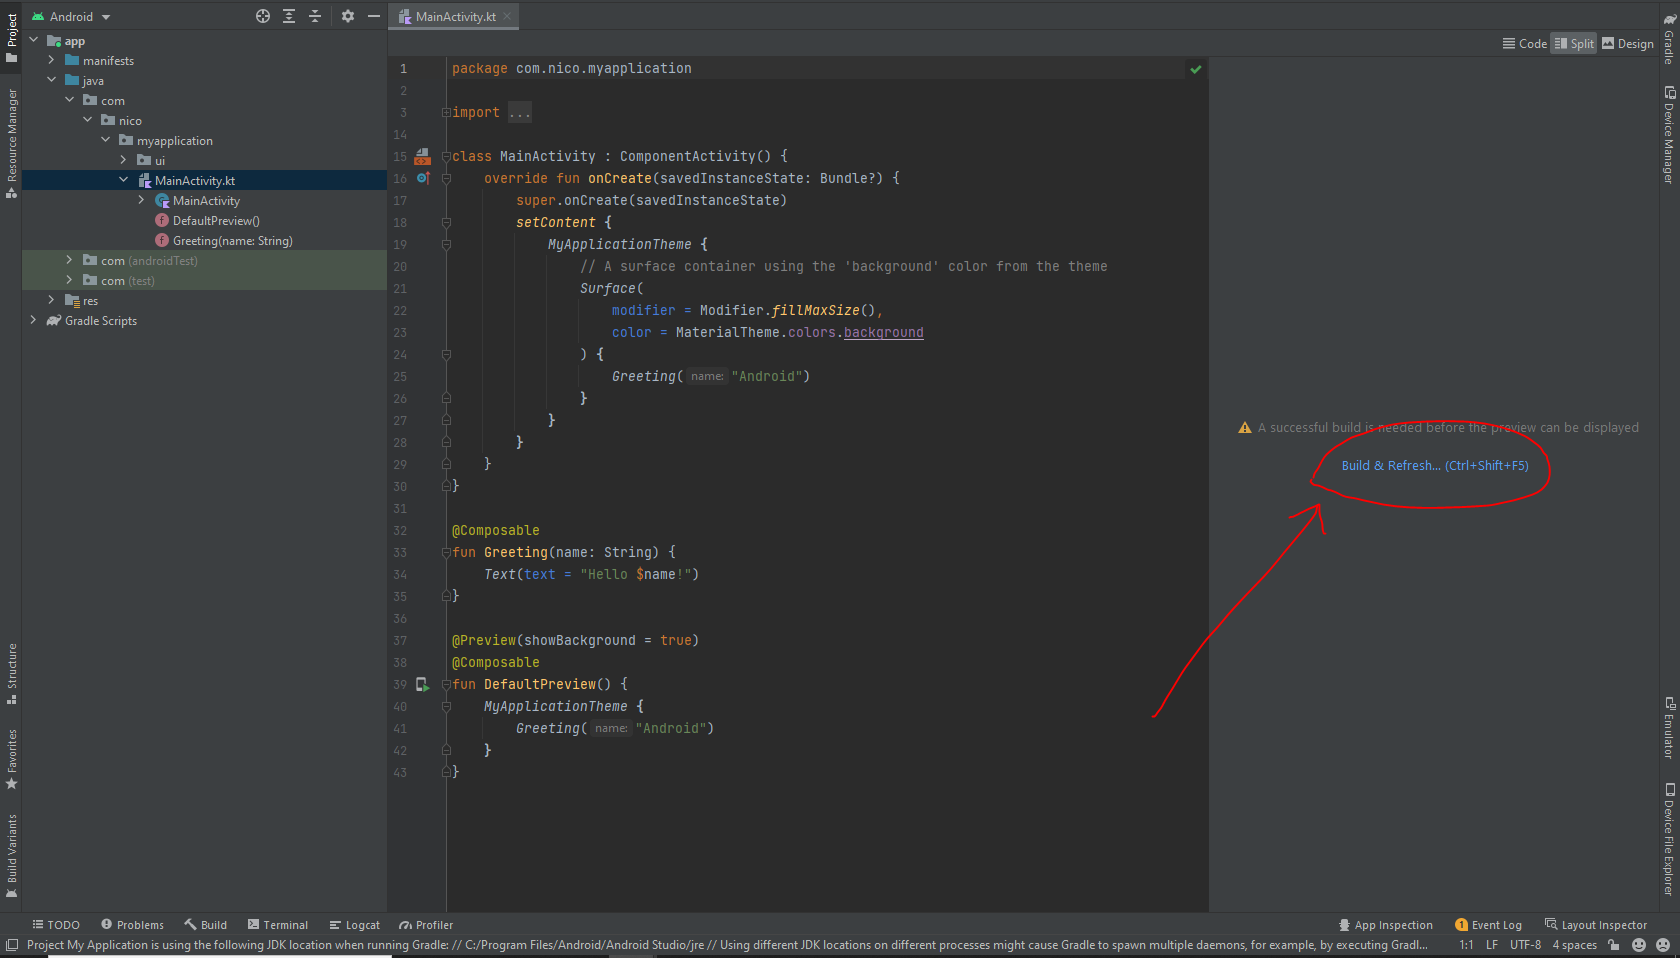The image size is (1680, 958).
Task: Open the Terminal tool window
Action: 279,924
